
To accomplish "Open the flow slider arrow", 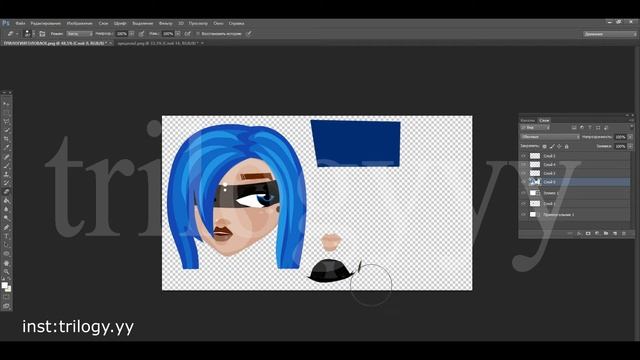I will click(x=178, y=34).
